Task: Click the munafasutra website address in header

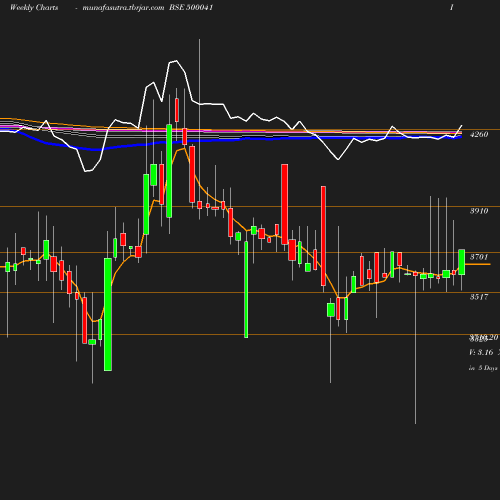Action: (x=123, y=8)
